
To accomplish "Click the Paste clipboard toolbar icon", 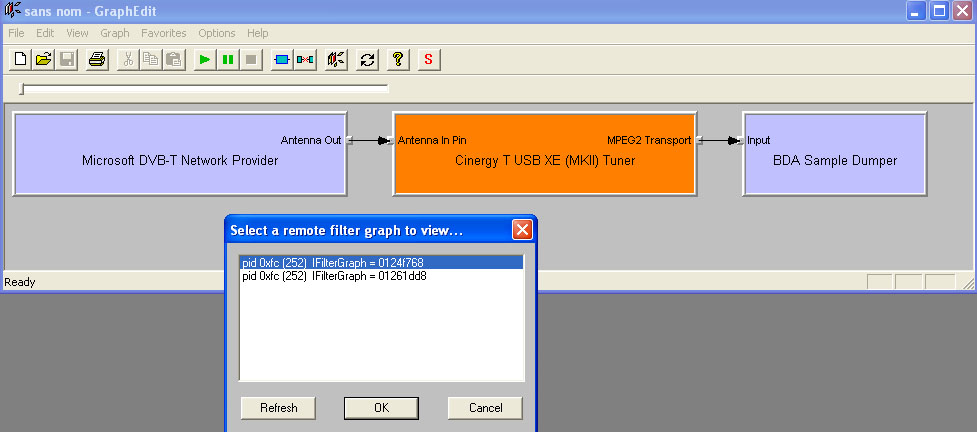I will [174, 60].
